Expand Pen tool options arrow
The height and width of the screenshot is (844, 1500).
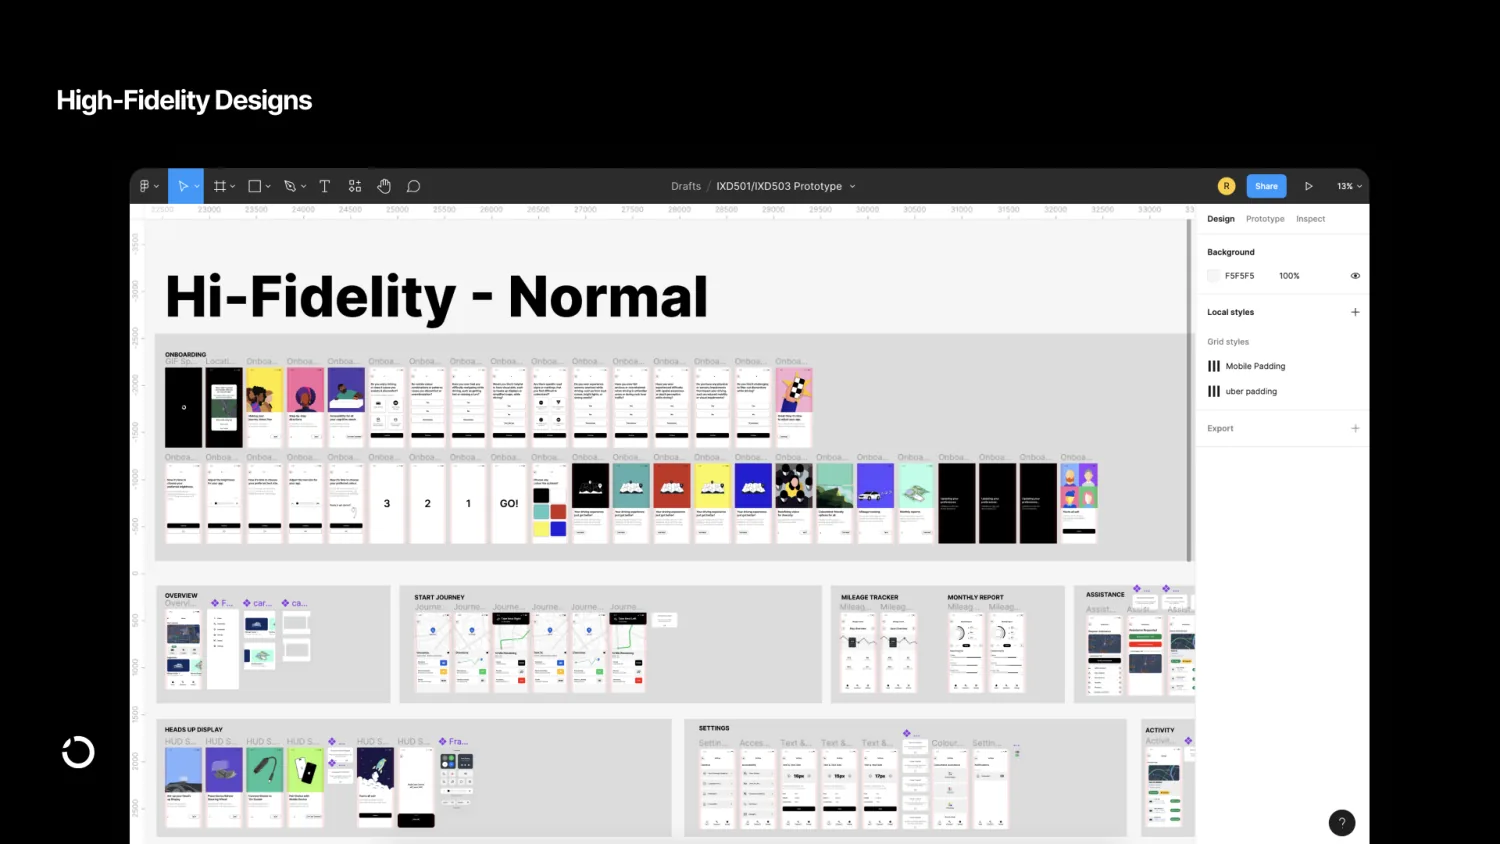[303, 187]
